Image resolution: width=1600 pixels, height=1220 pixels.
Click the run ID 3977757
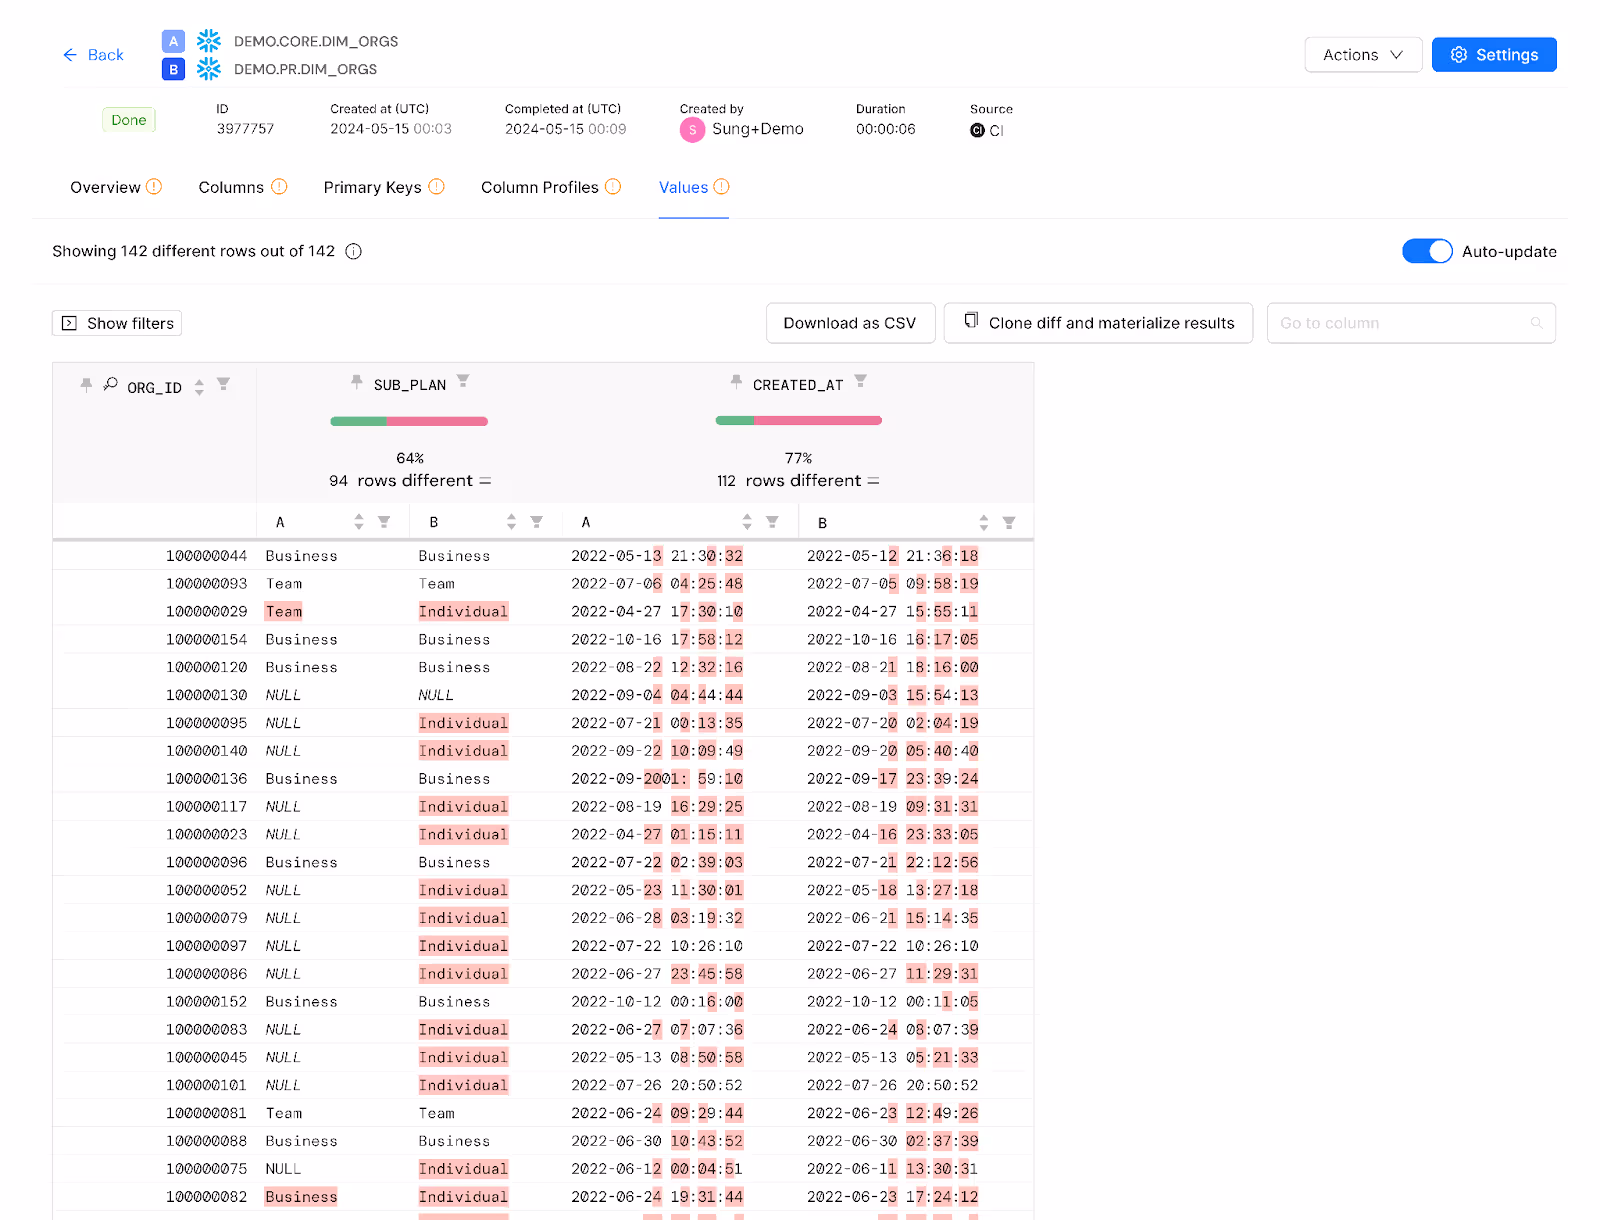click(245, 129)
